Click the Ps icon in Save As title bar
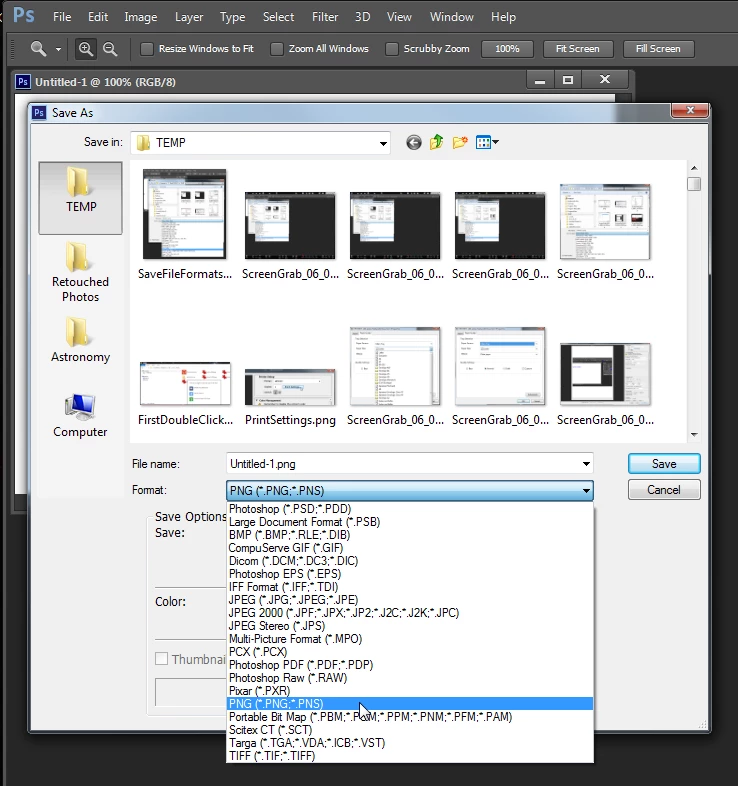This screenshot has width=738, height=786. pyautogui.click(x=39, y=112)
